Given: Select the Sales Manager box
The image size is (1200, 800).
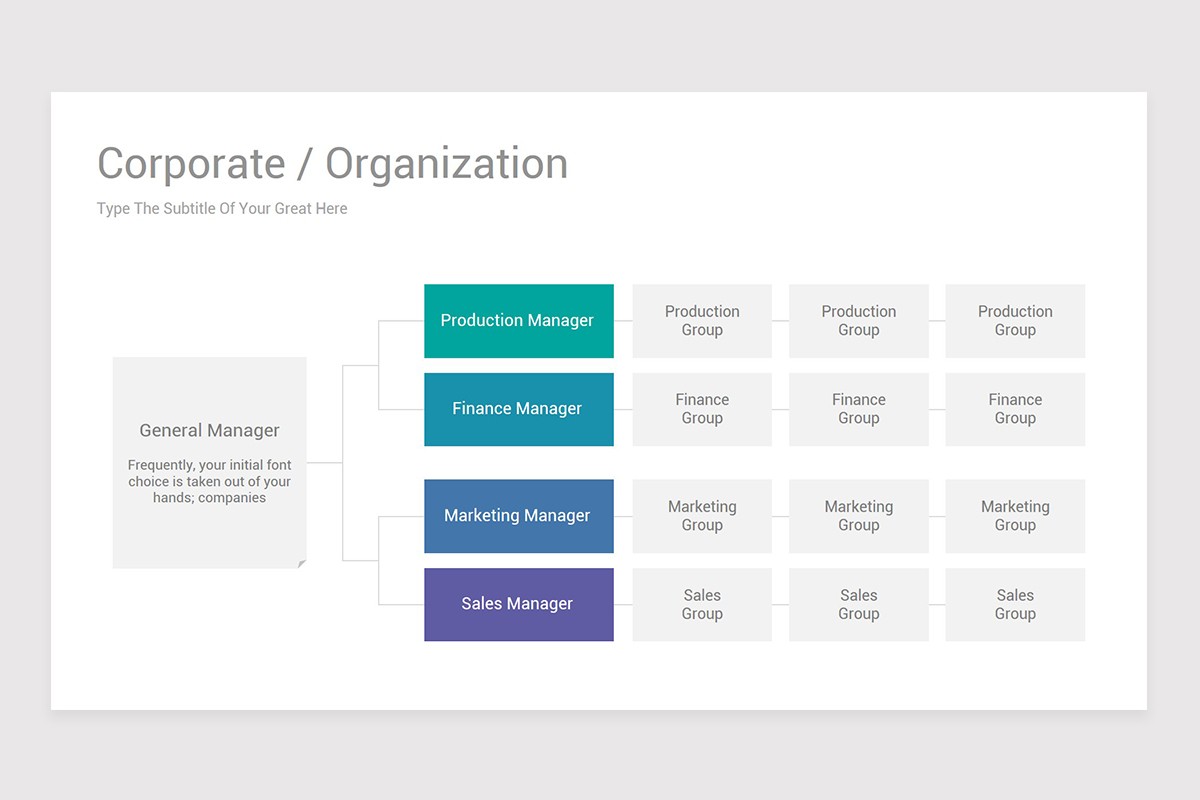Looking at the screenshot, I should click(518, 603).
